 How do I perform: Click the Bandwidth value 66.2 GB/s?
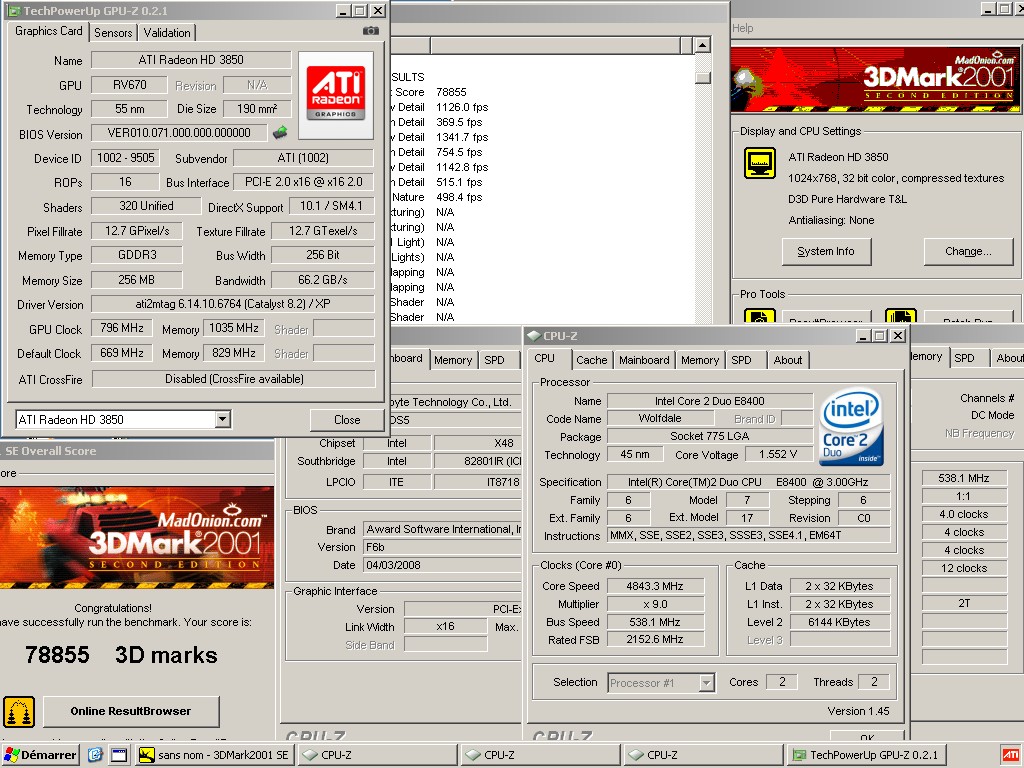323,280
